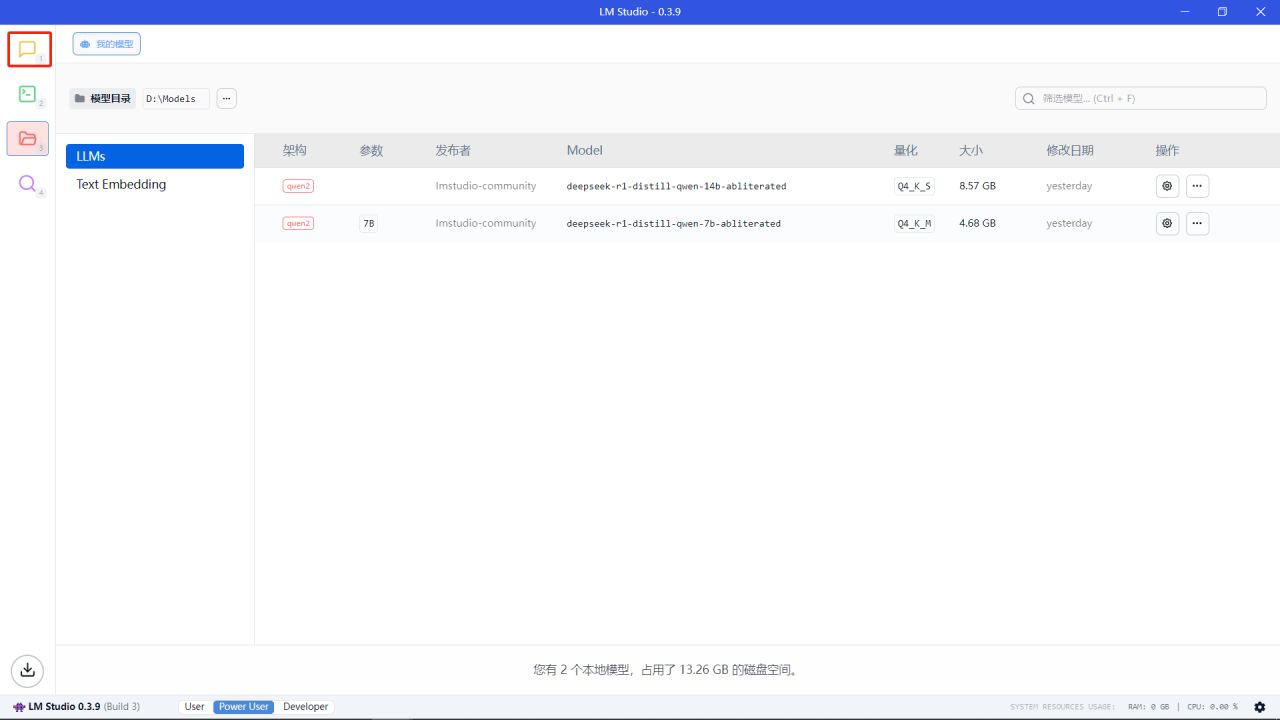Click the Q4_K_M quantization badge
Image resolution: width=1280 pixels, height=720 pixels.
coord(914,223)
